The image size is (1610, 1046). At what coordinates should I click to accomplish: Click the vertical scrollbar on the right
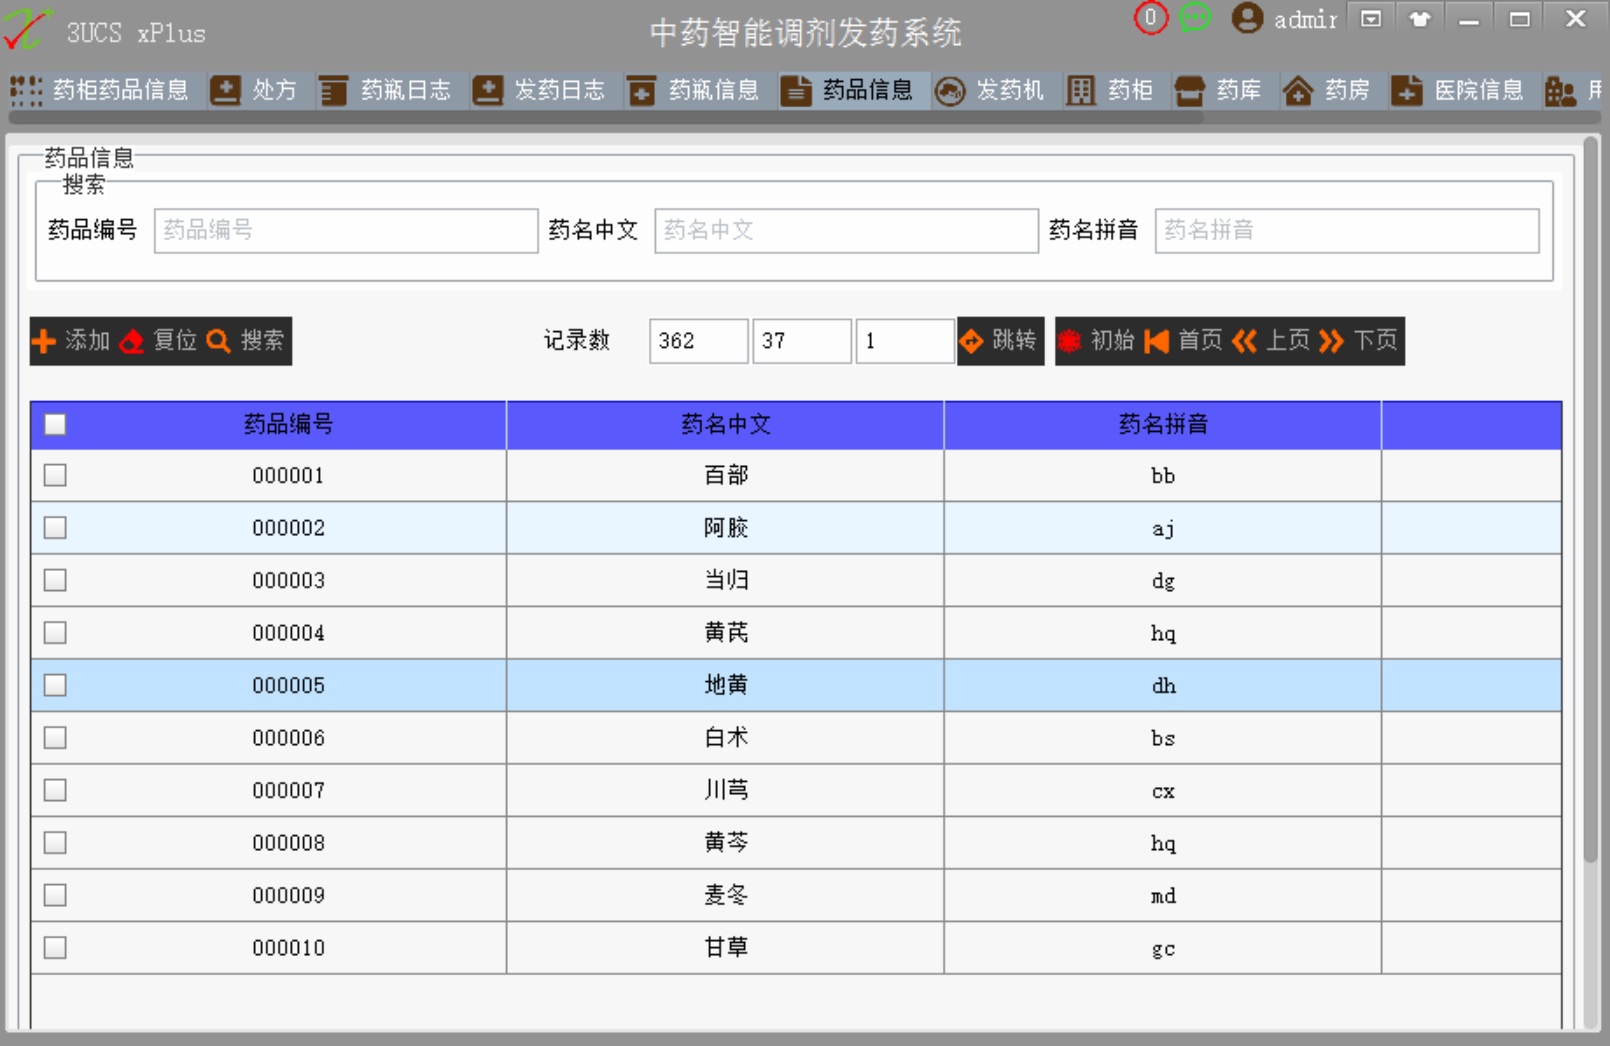(x=1590, y=500)
